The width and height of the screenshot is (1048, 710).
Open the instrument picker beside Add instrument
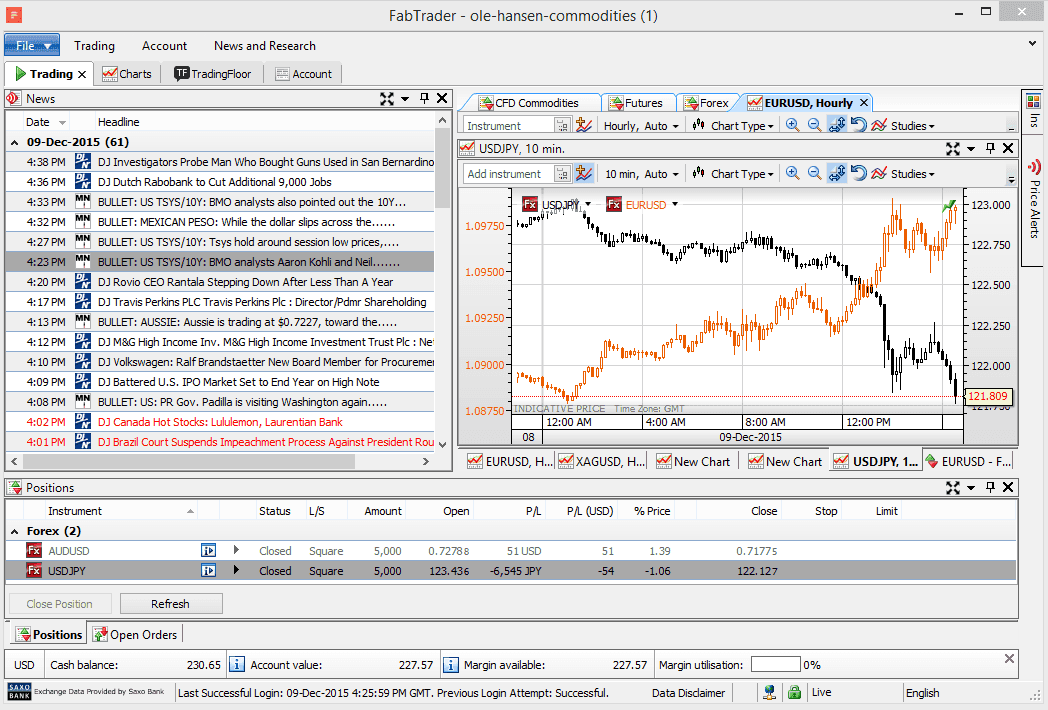click(563, 174)
